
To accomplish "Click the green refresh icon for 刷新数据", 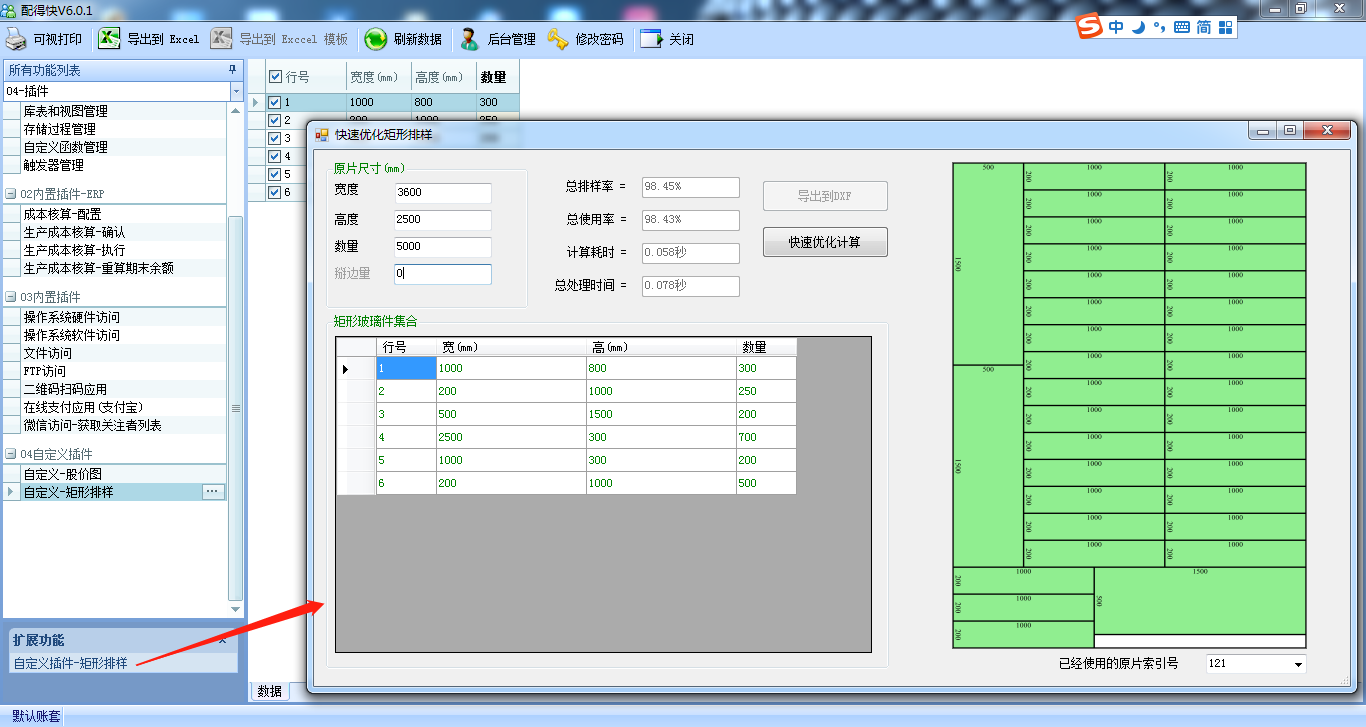I will pos(376,39).
